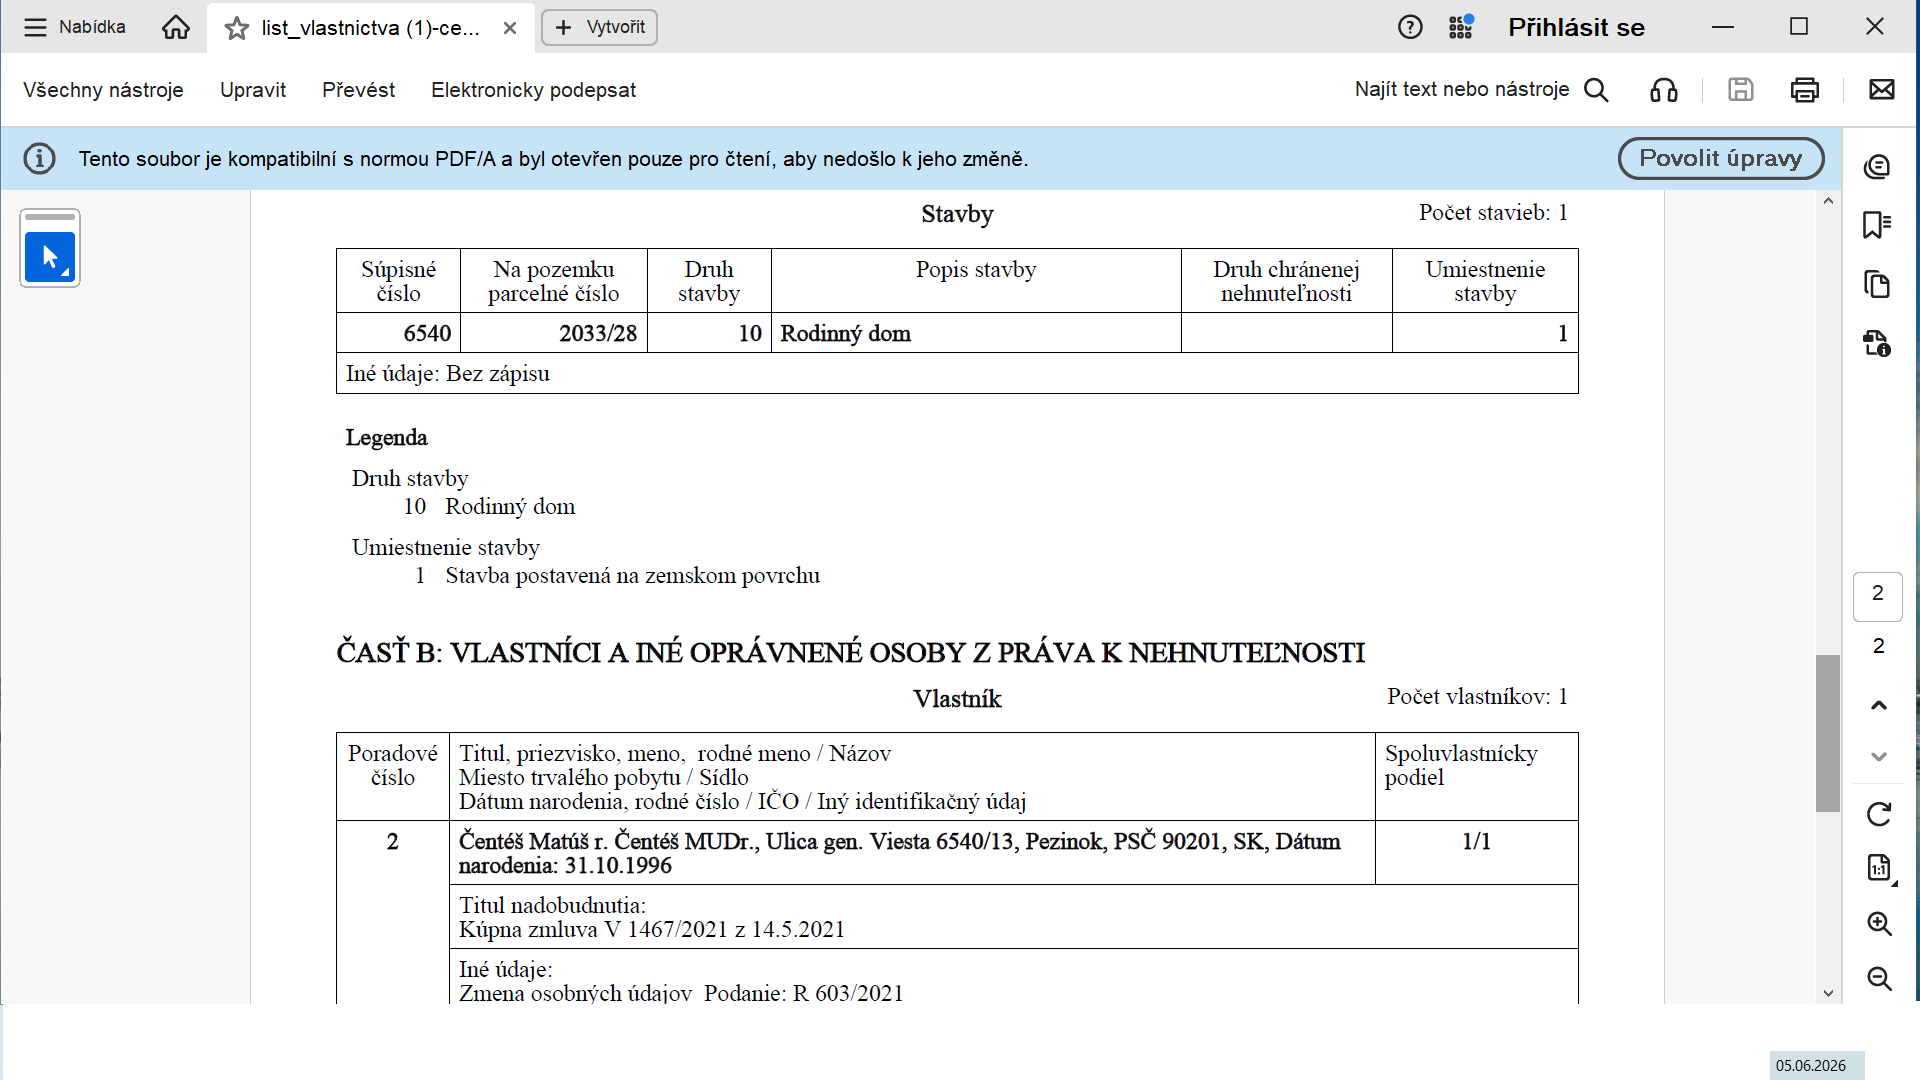Click Zmena osobných údajov Podanie text
The width and height of the screenshot is (1920, 1080).
tap(680, 993)
